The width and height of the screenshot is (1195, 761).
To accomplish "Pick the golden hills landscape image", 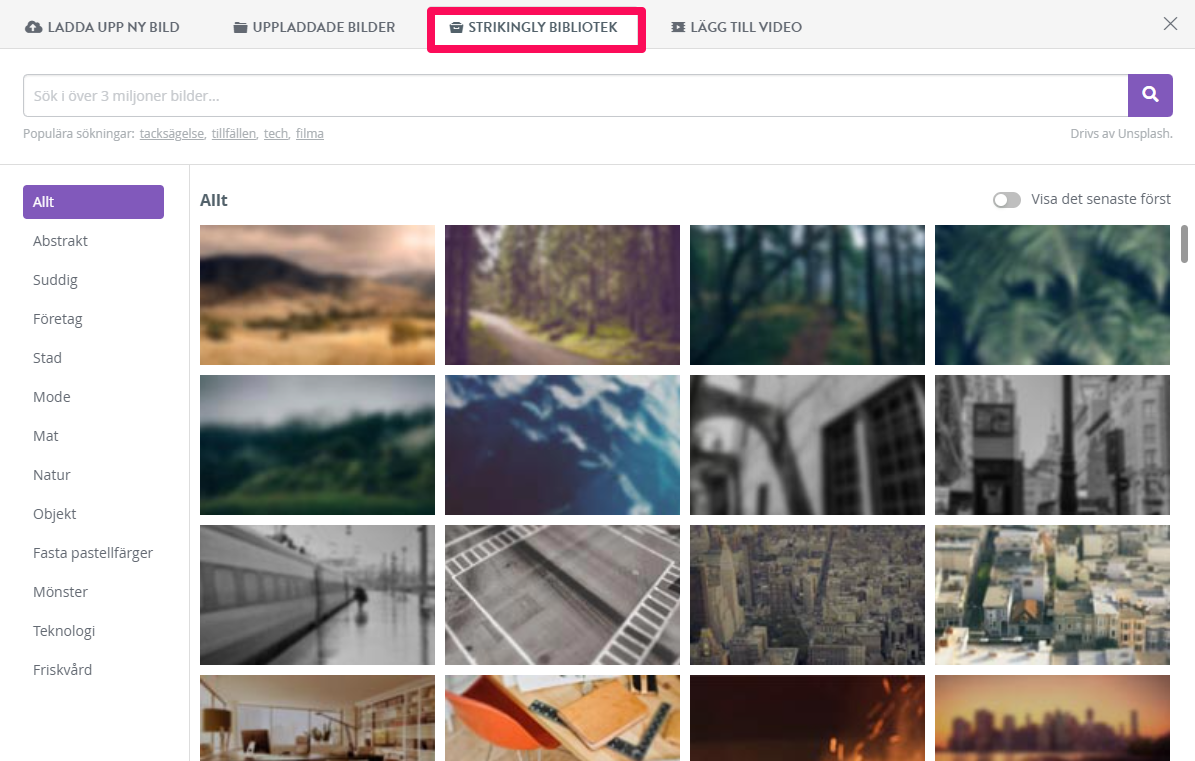I will tap(317, 295).
